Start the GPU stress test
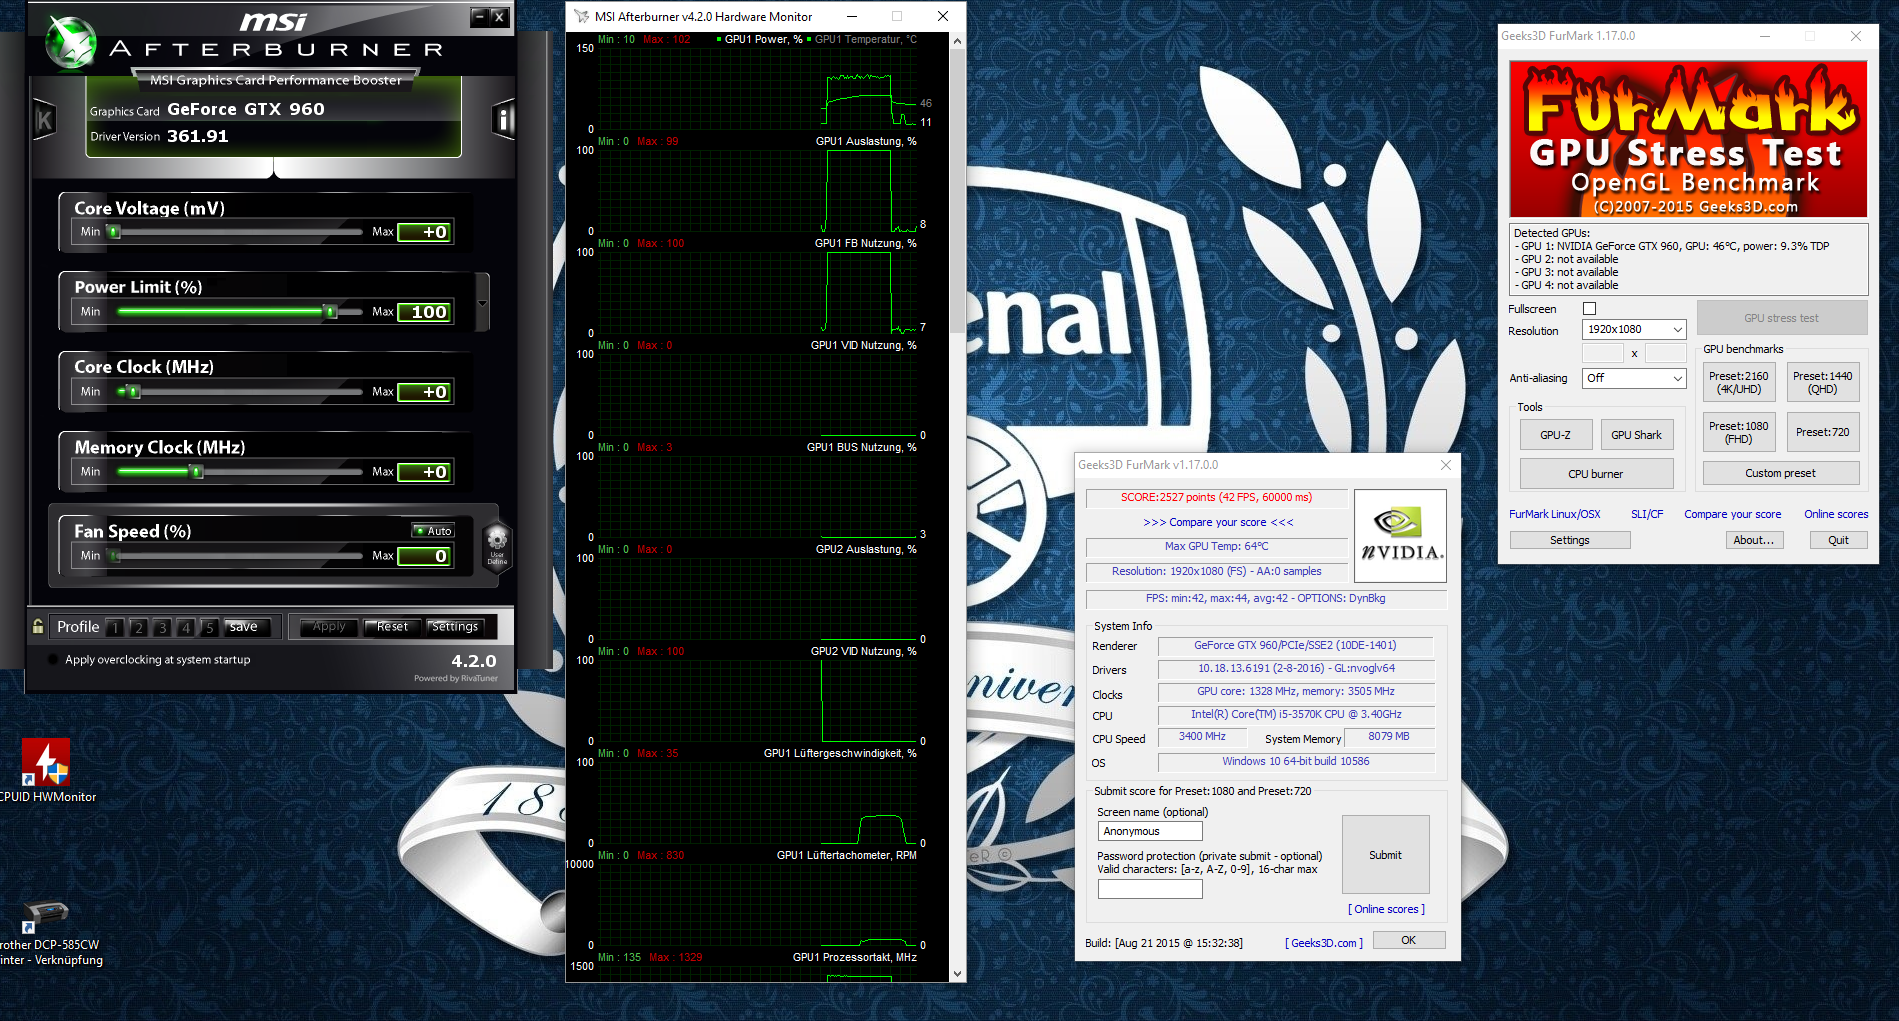Screen dimensions: 1899x1021 (1781, 318)
